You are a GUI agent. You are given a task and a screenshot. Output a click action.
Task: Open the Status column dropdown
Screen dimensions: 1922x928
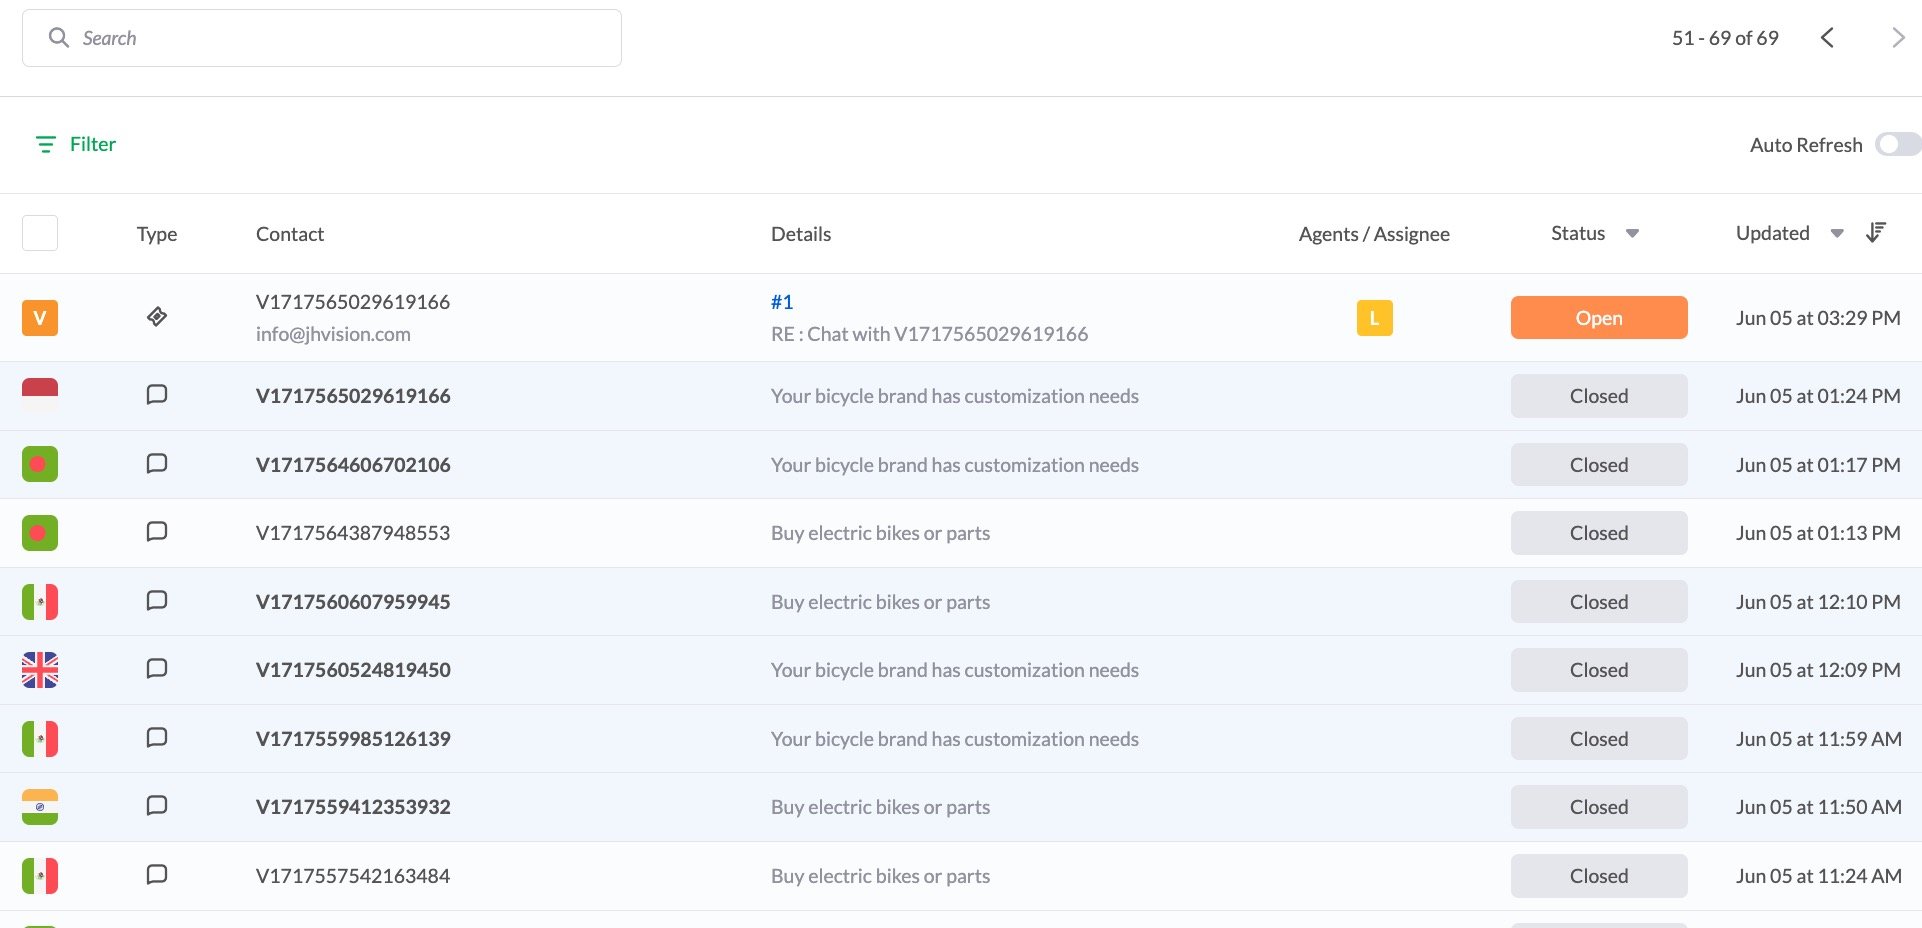(1632, 233)
